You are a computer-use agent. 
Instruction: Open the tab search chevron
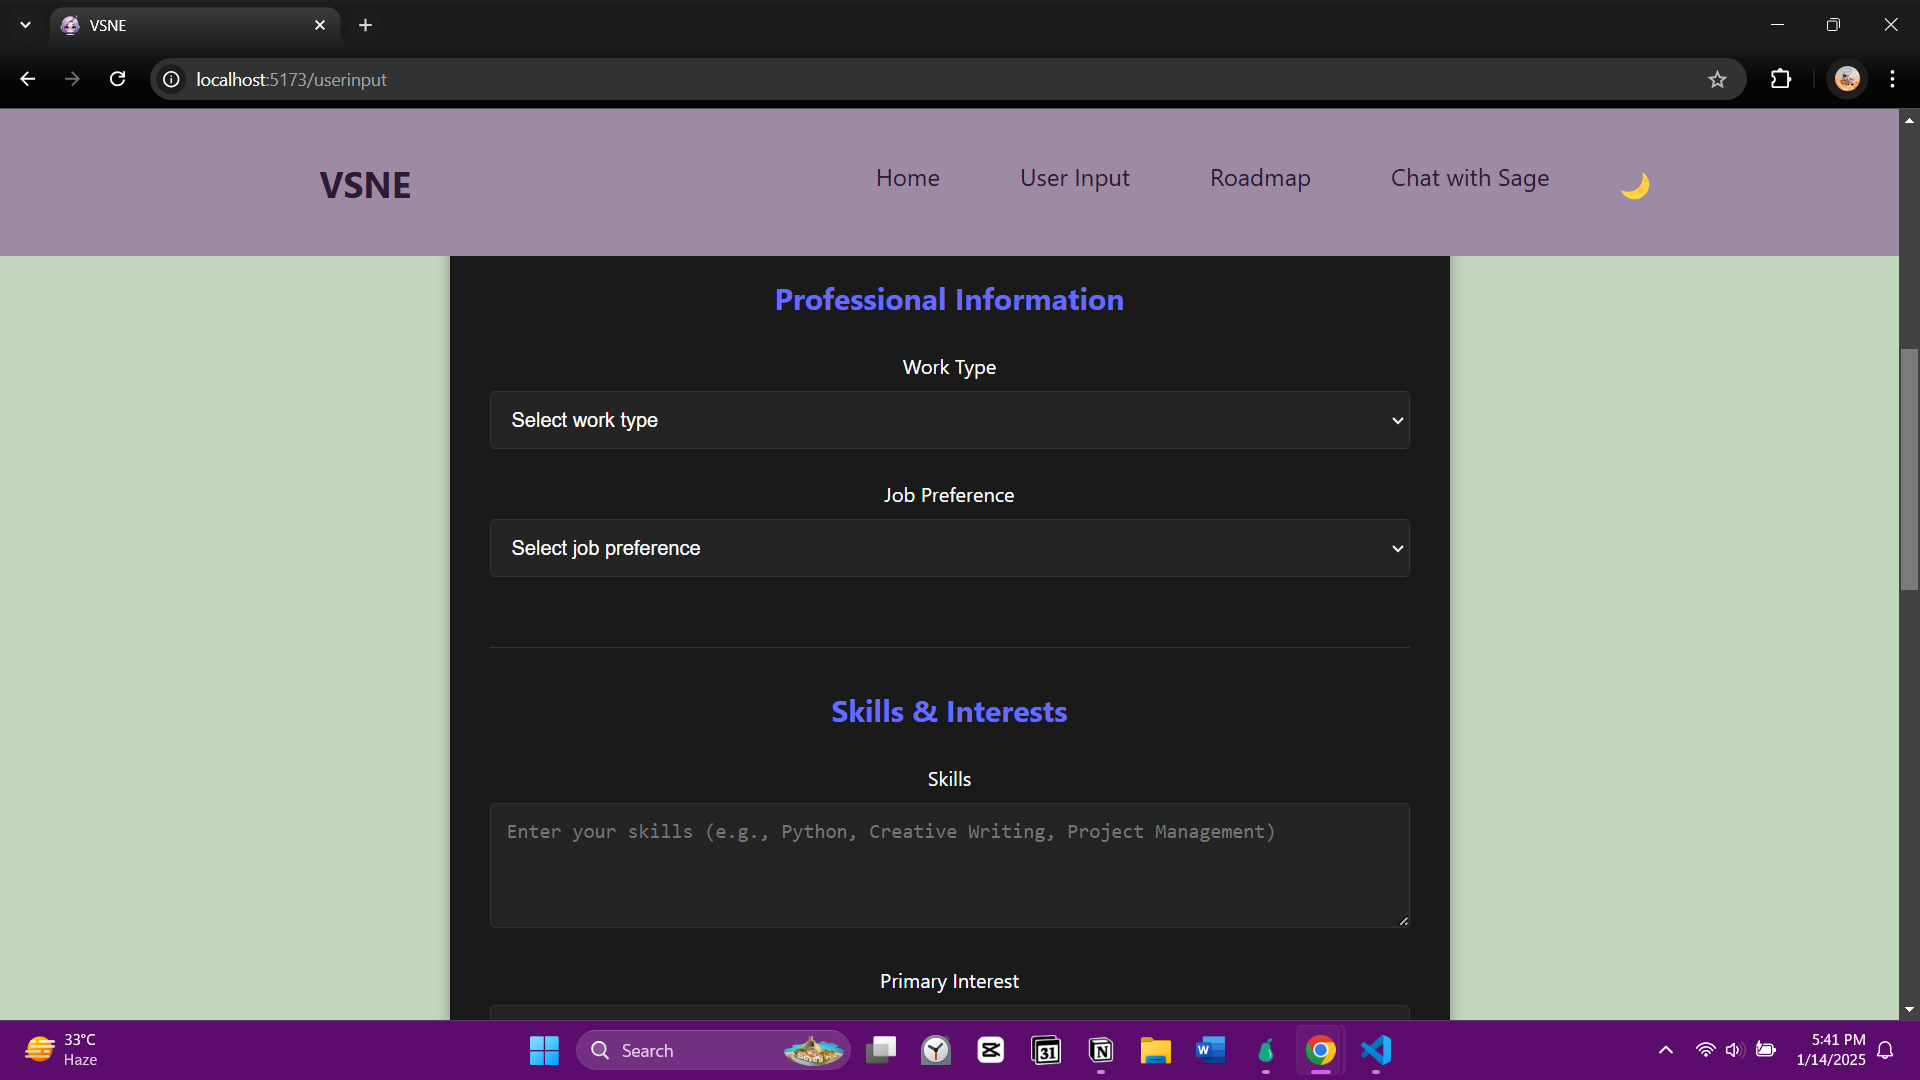25,25
